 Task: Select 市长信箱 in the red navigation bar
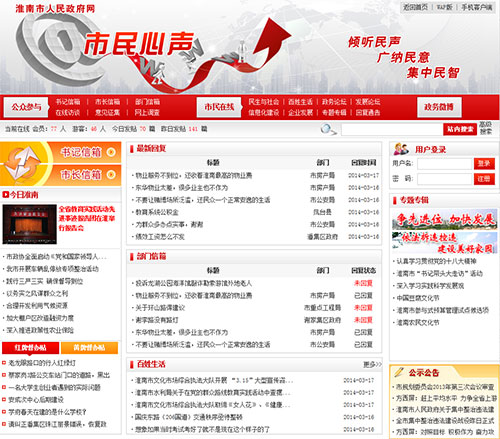107,102
